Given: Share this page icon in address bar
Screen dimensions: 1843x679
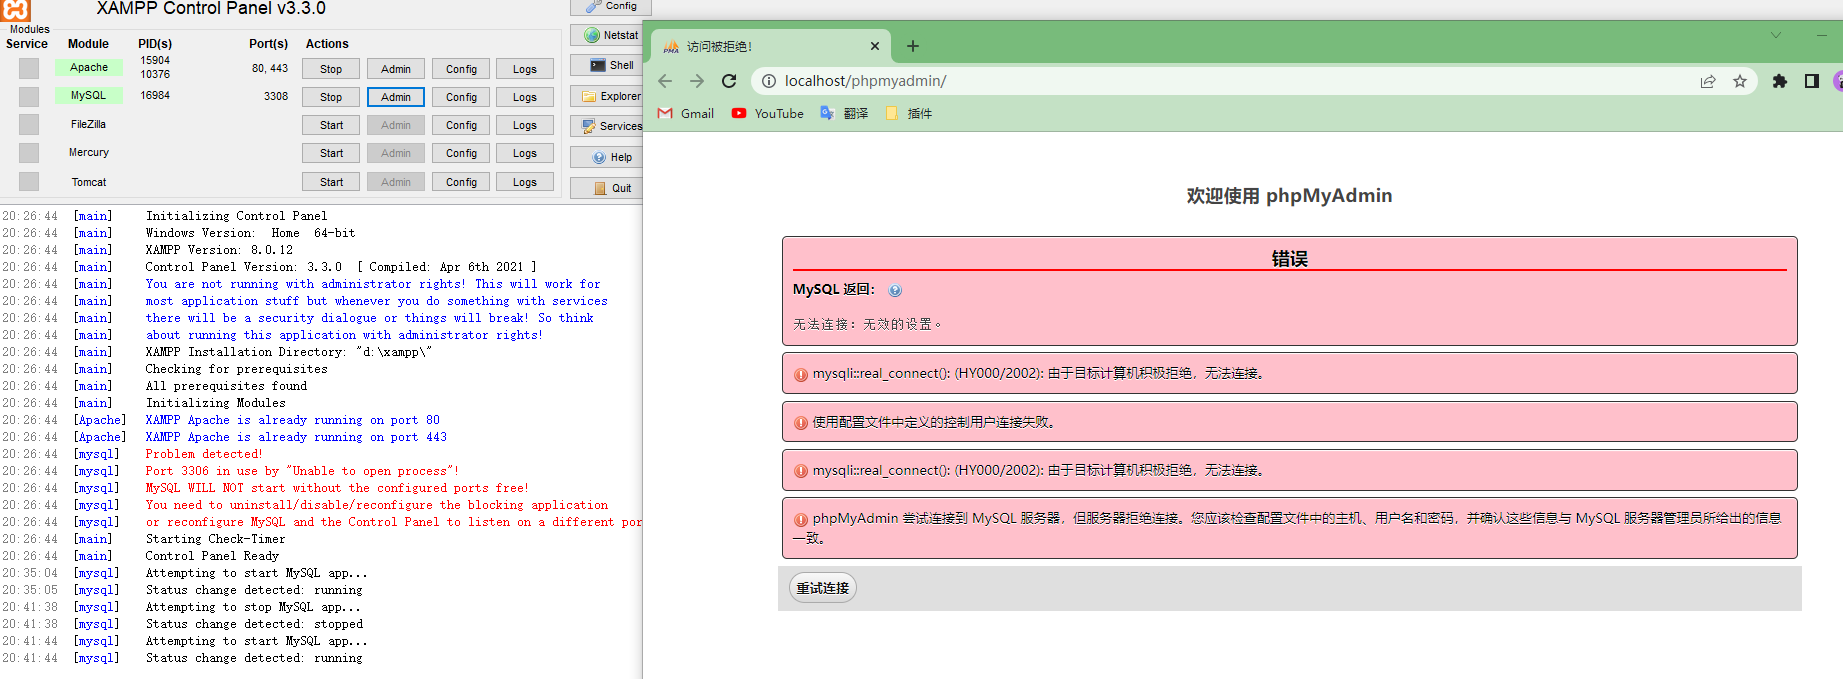Looking at the screenshot, I should [1708, 81].
